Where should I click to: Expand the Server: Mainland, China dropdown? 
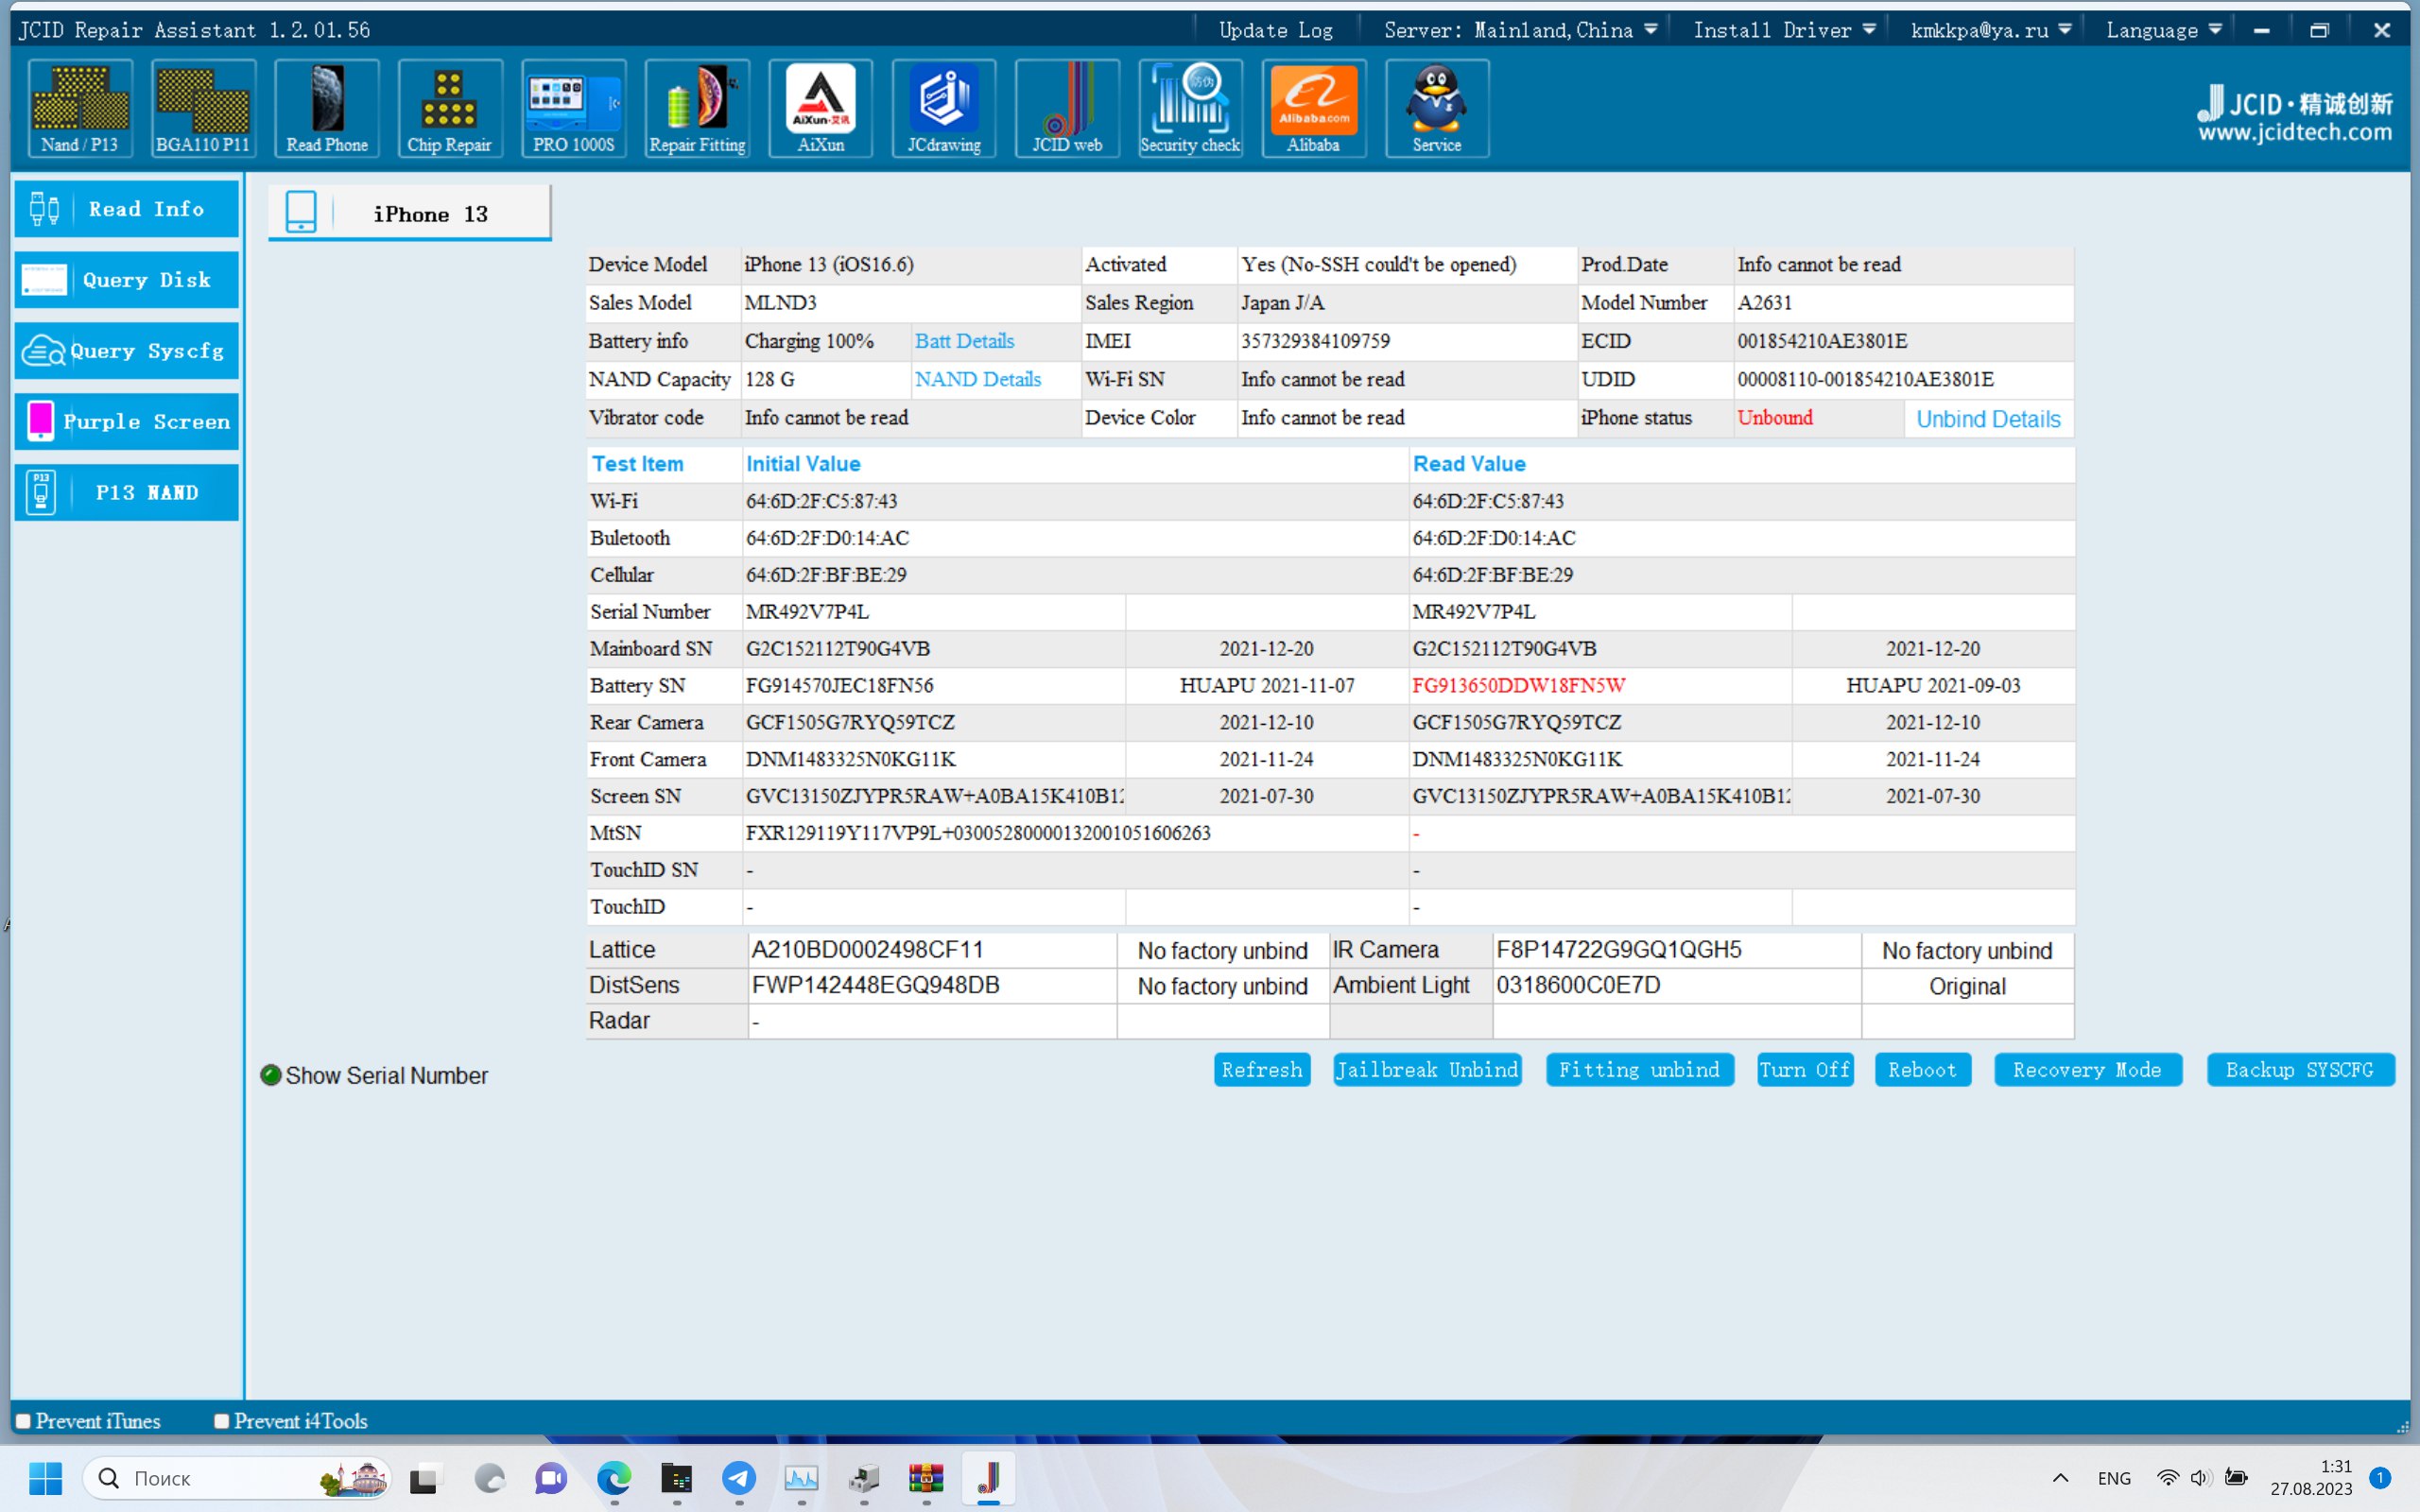coord(1520,30)
